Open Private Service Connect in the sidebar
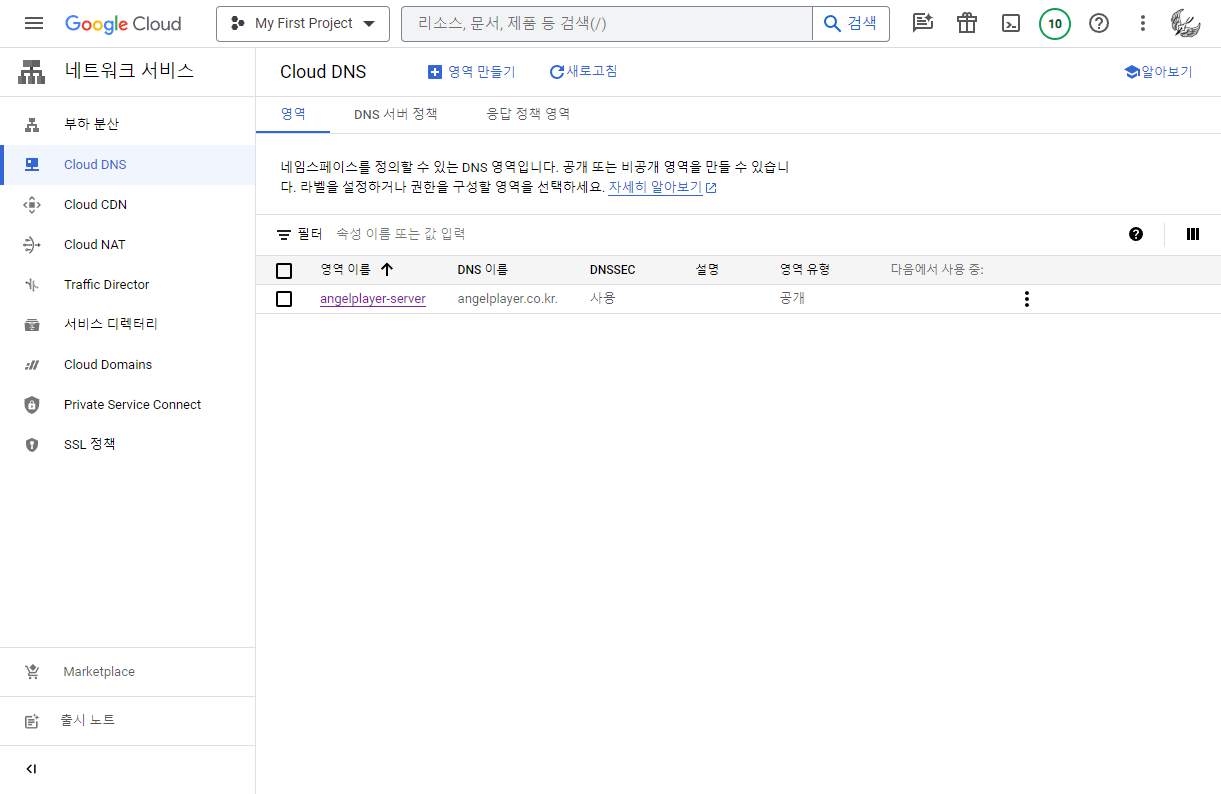Image resolution: width=1221 pixels, height=794 pixels. (128, 404)
